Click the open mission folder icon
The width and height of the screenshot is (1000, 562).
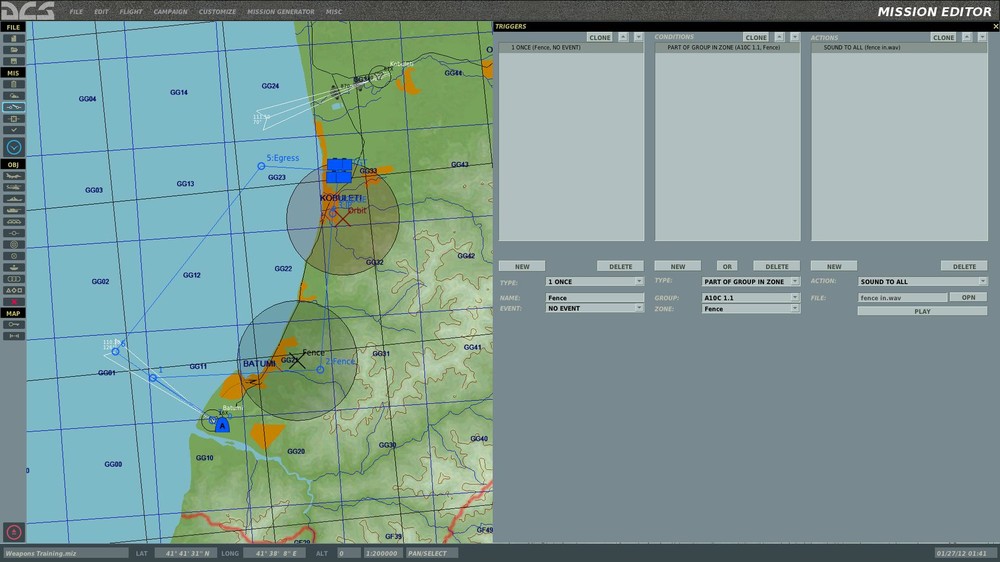(14, 49)
